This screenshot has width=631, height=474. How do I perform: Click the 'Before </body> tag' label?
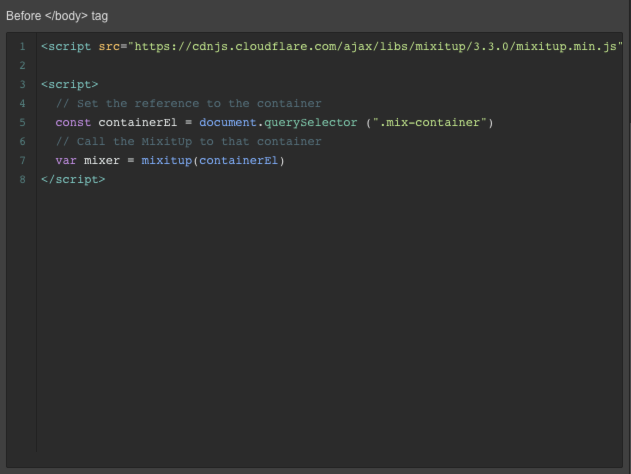point(57,16)
